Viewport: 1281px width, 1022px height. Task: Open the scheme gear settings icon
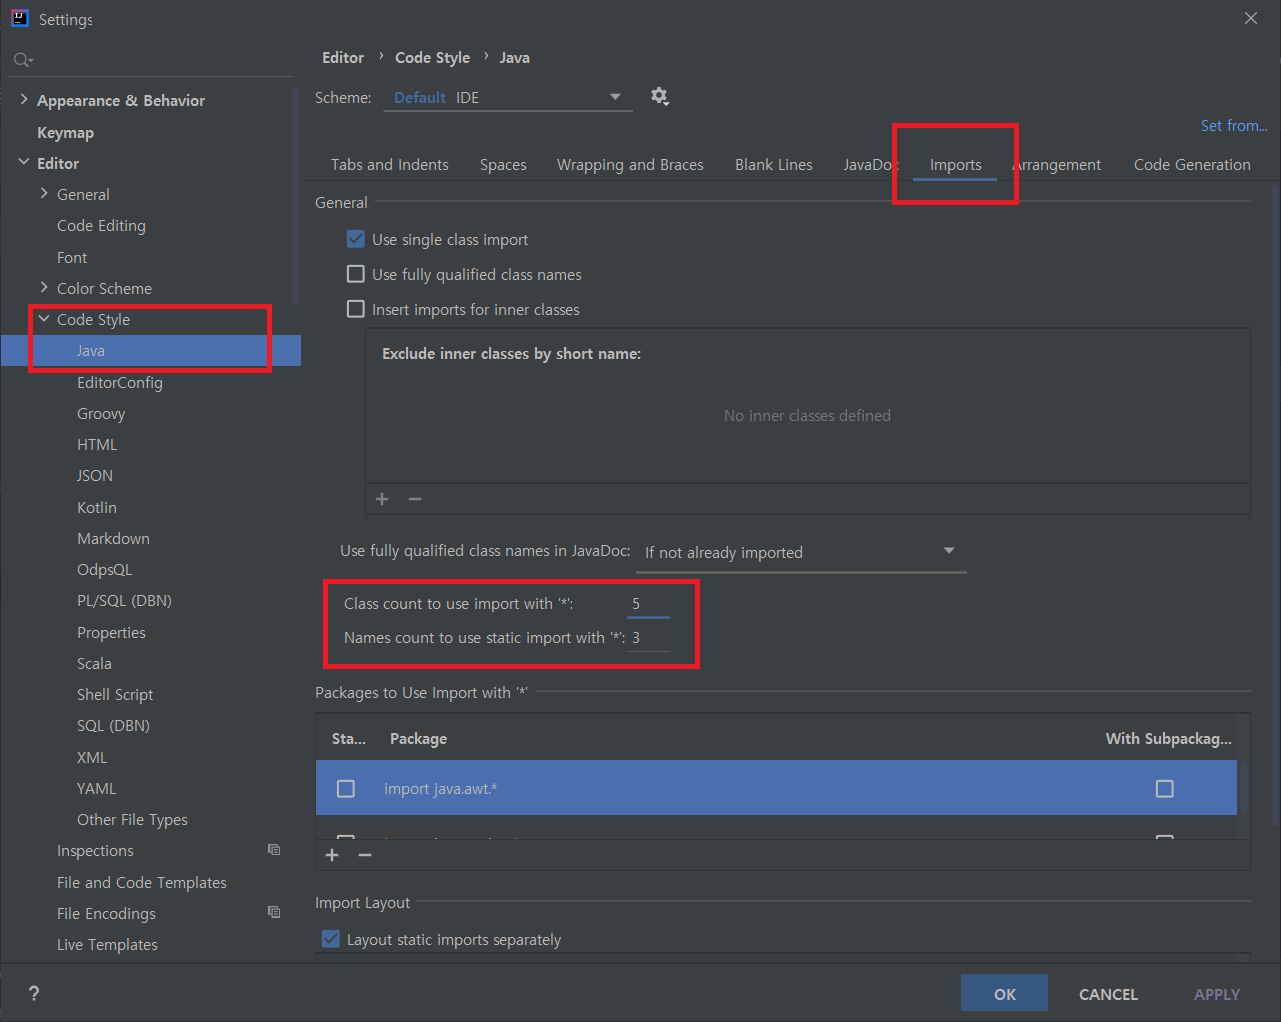point(659,96)
